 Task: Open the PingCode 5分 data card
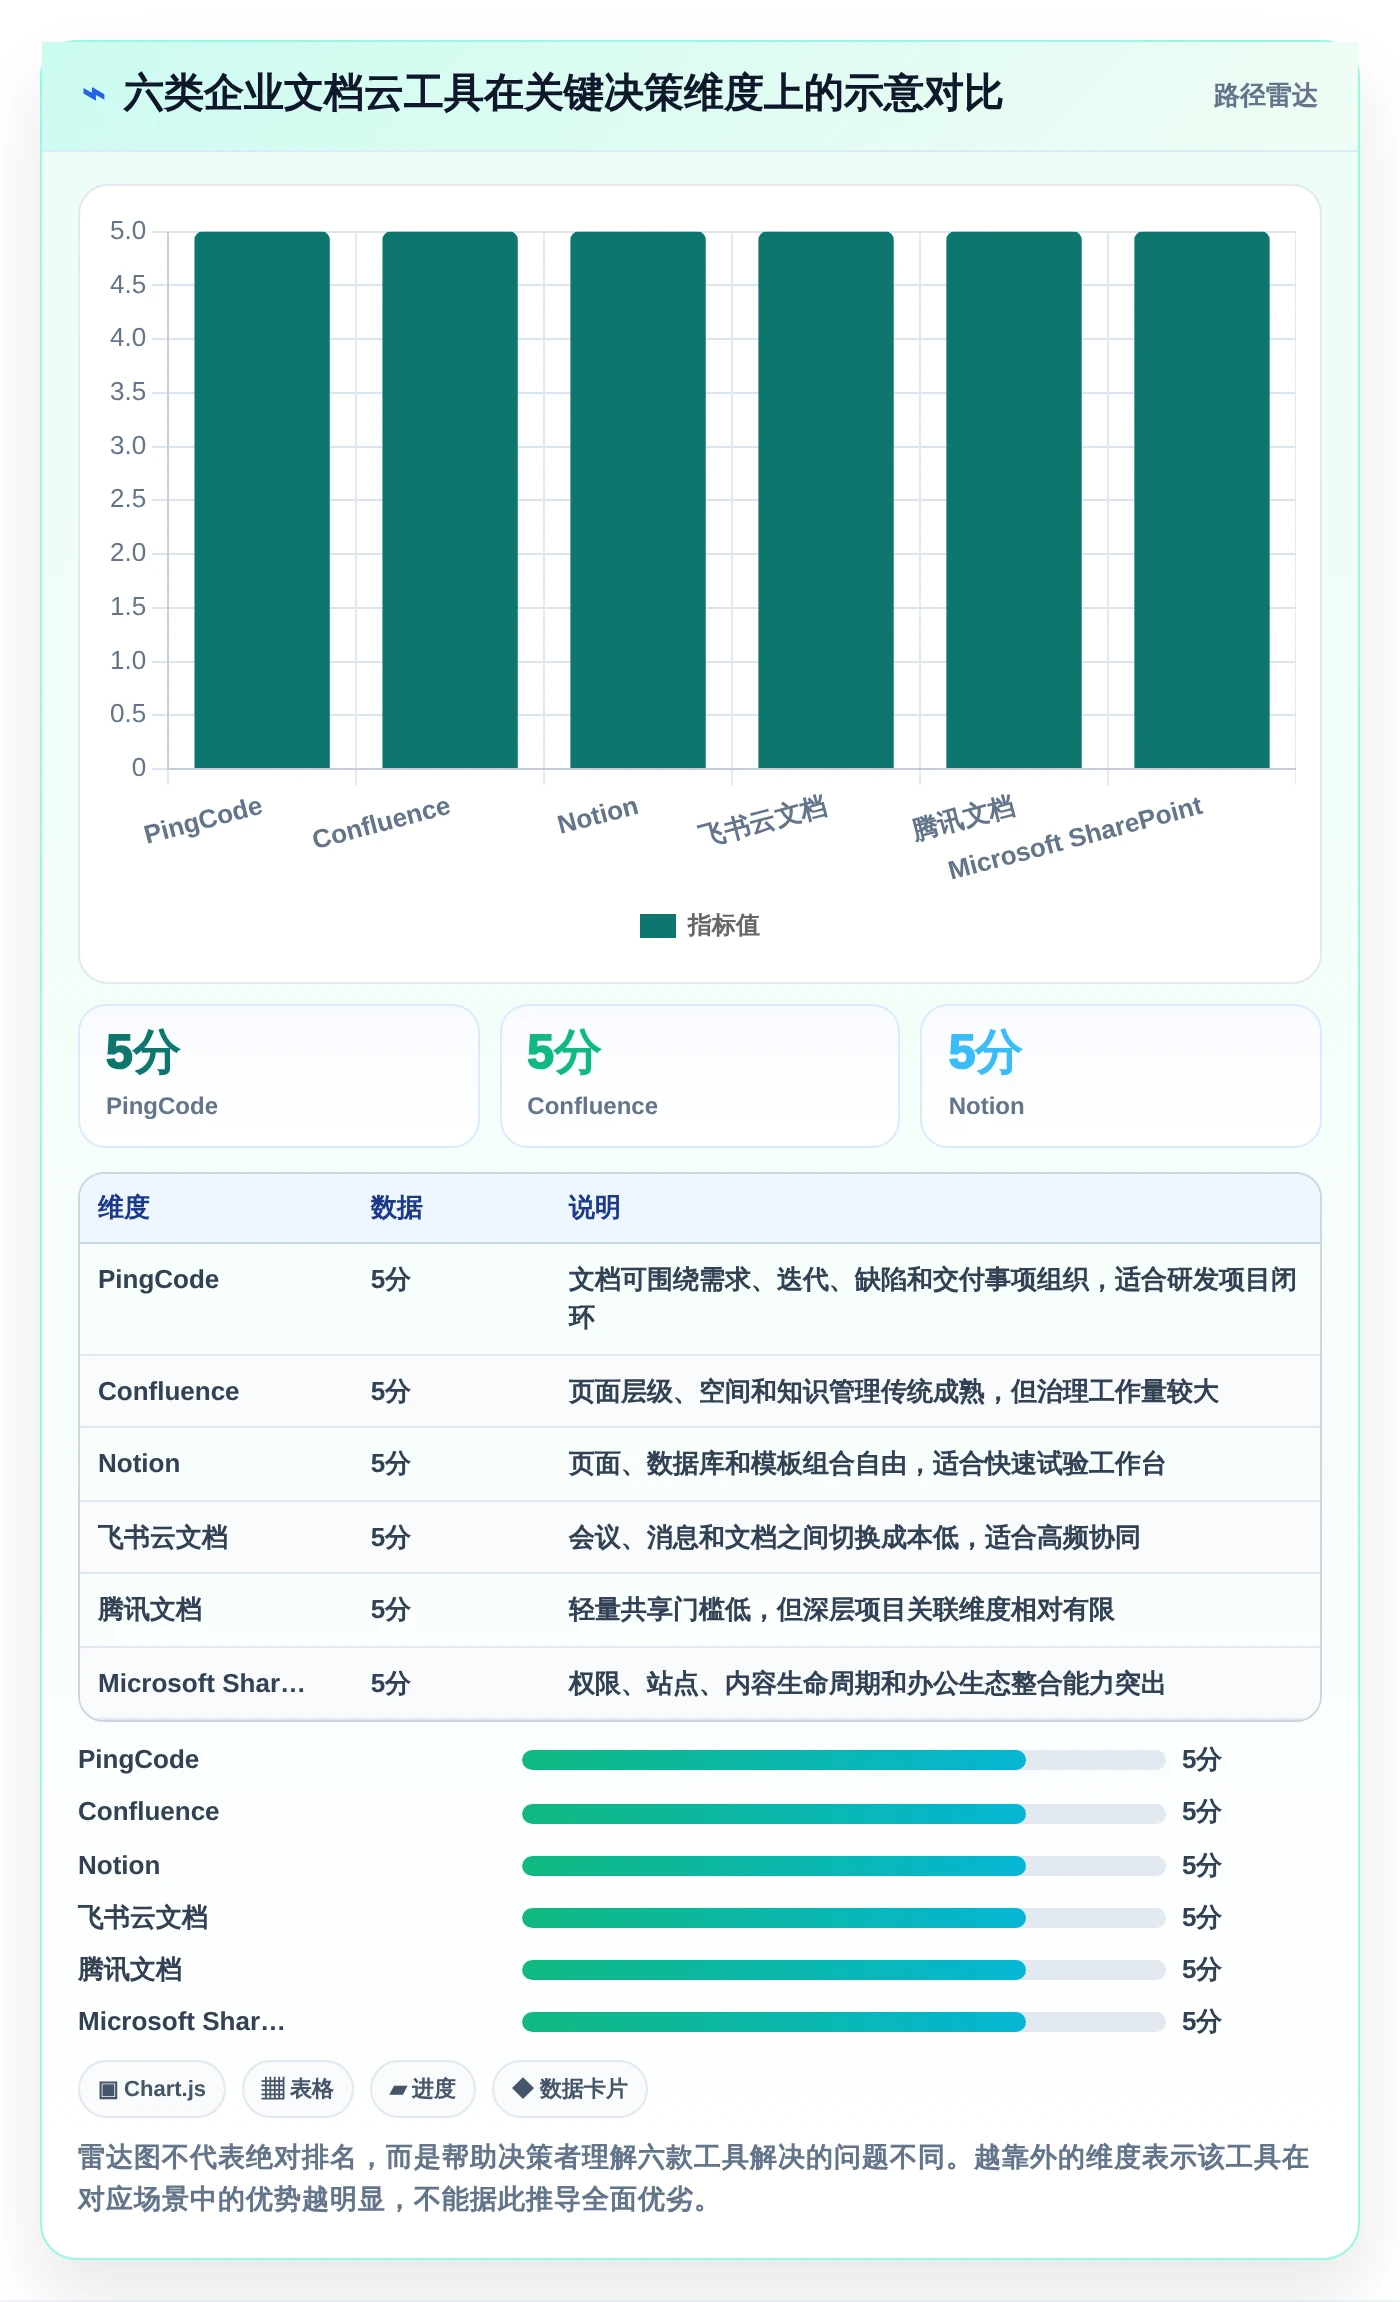[x=279, y=1076]
